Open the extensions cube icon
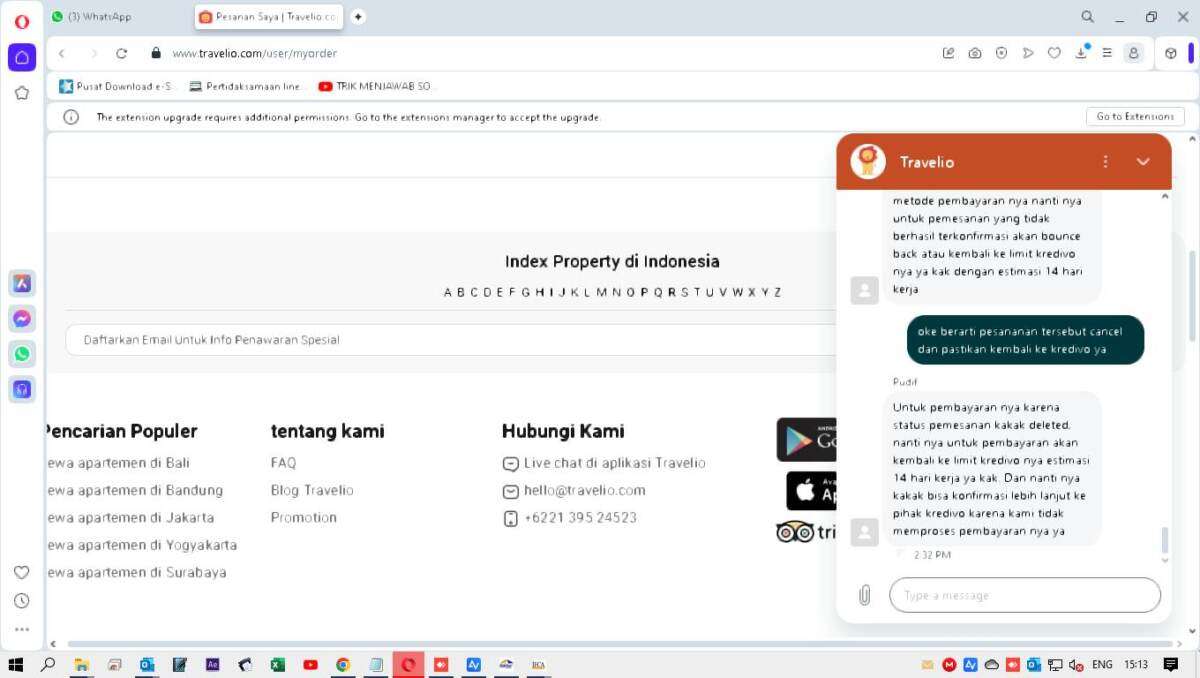1200x678 pixels. pyautogui.click(x=1171, y=53)
